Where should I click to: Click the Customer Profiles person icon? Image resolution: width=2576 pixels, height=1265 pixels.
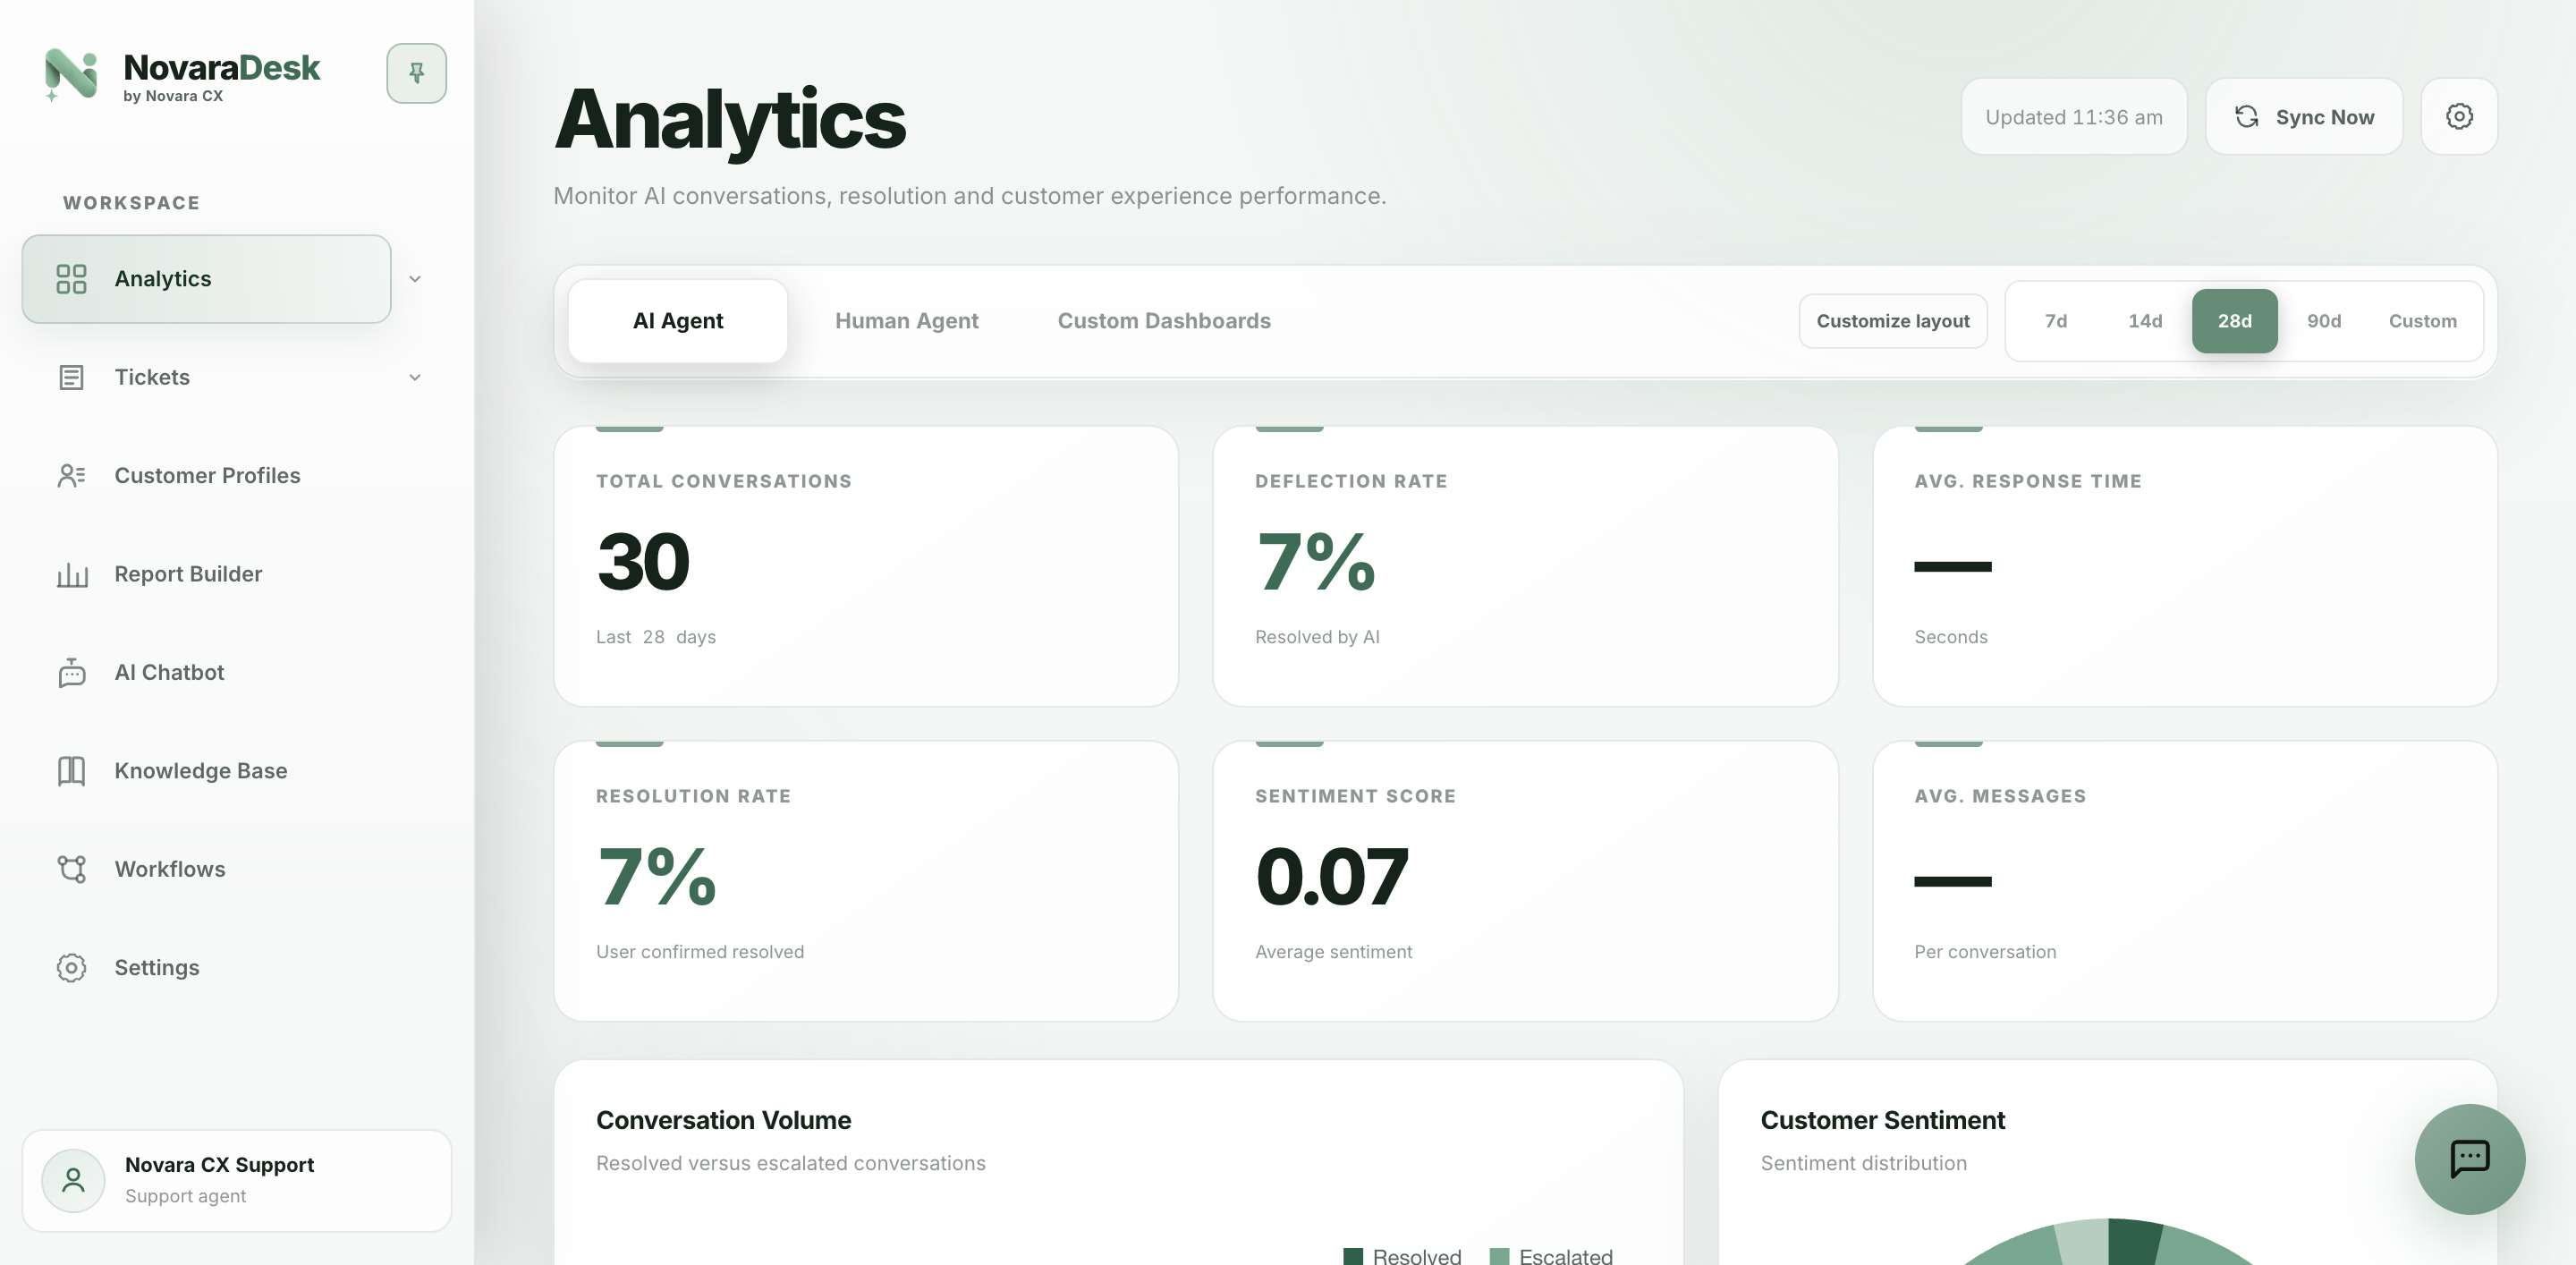71,476
